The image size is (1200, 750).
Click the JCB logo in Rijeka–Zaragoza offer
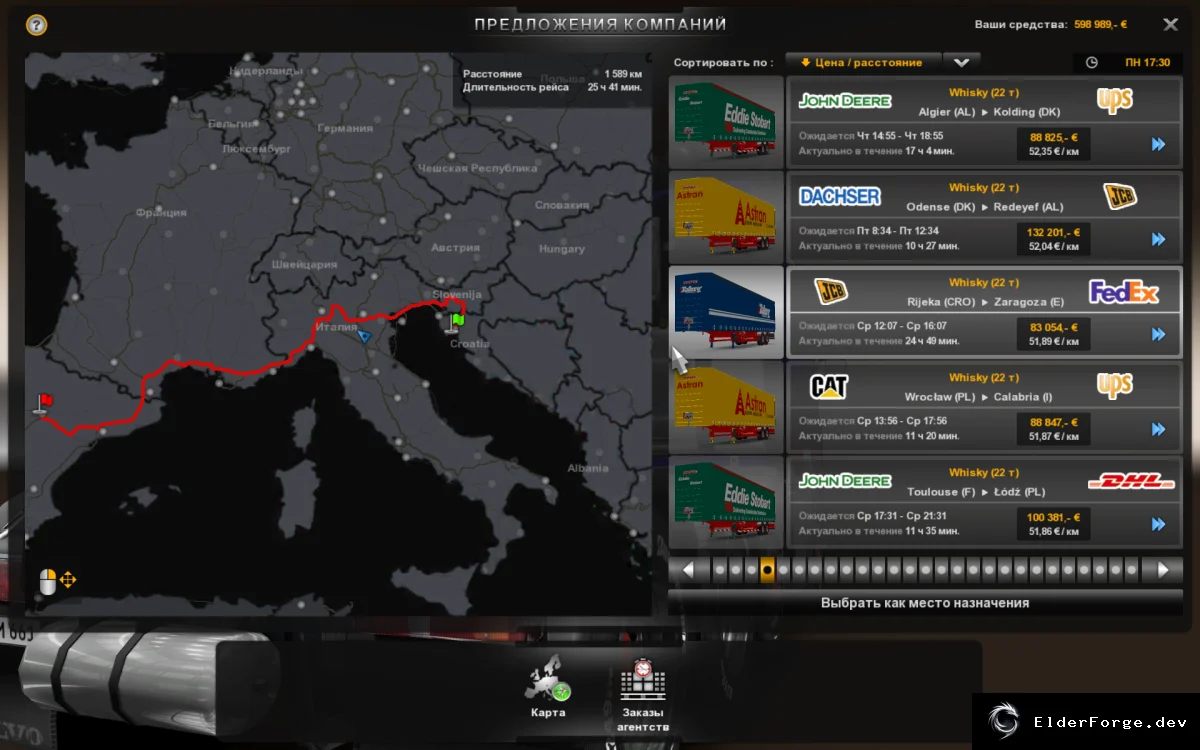pyautogui.click(x=830, y=291)
